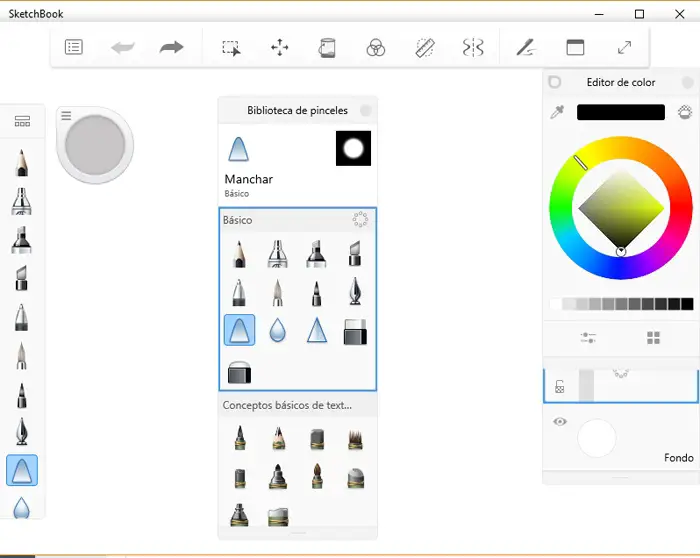Viewport: 700px width, 558px height.
Task: Choose fountain nib in Básico set
Action: pos(355,291)
